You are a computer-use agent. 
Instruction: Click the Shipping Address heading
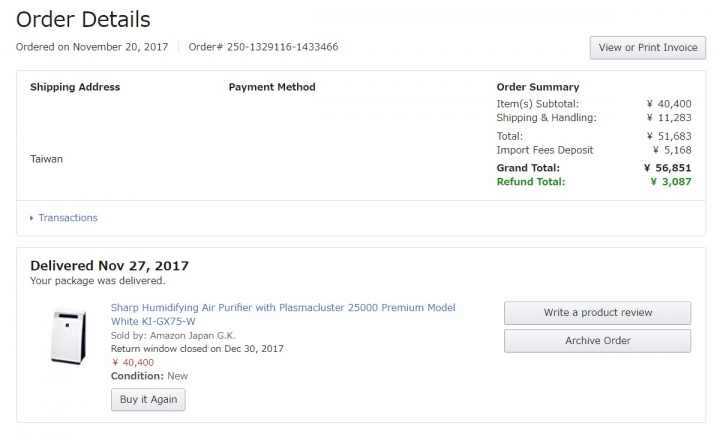click(75, 87)
